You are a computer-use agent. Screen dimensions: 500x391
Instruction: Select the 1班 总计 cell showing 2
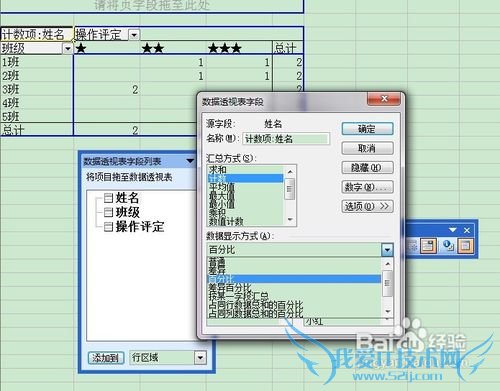click(x=288, y=62)
